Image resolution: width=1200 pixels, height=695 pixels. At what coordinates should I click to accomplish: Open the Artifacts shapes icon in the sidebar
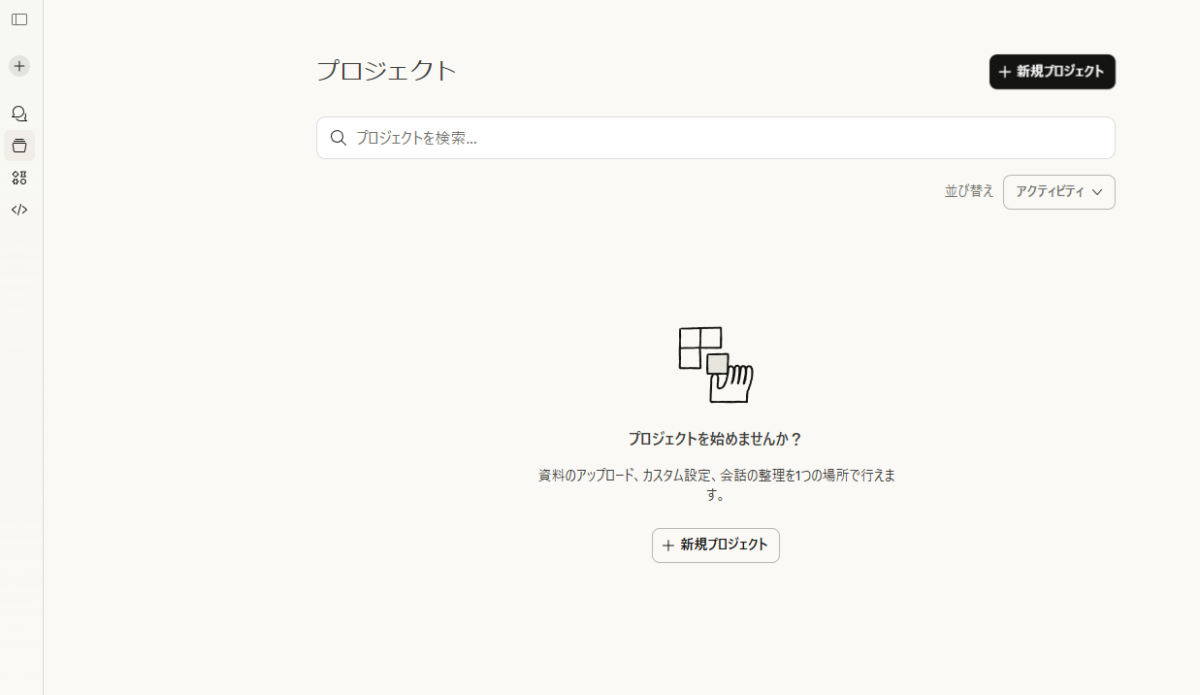tap(18, 177)
